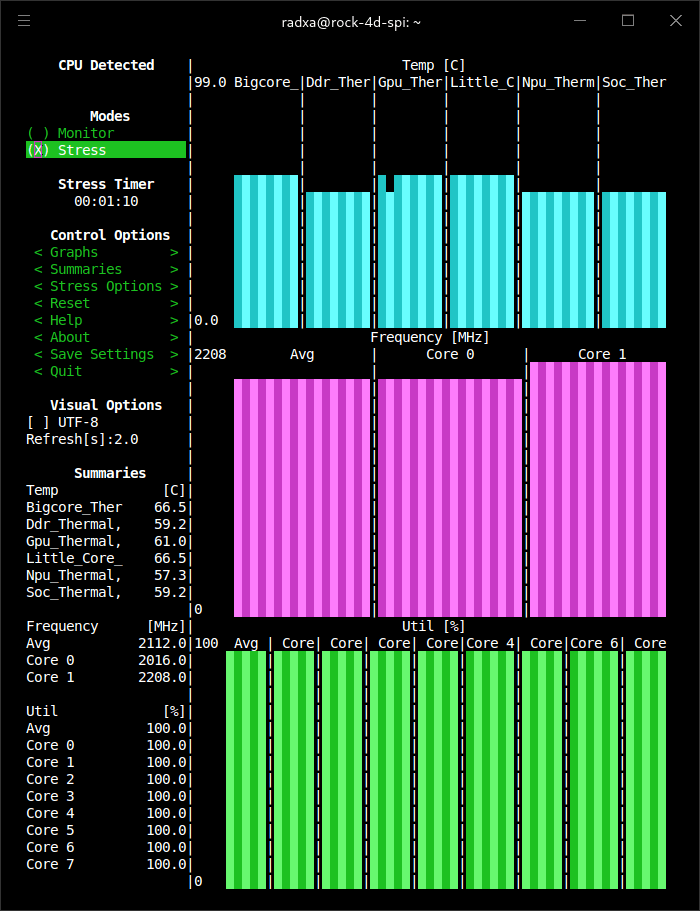Click the Bigcore temperature bar graph
The width and height of the screenshot is (700, 911).
point(266,251)
